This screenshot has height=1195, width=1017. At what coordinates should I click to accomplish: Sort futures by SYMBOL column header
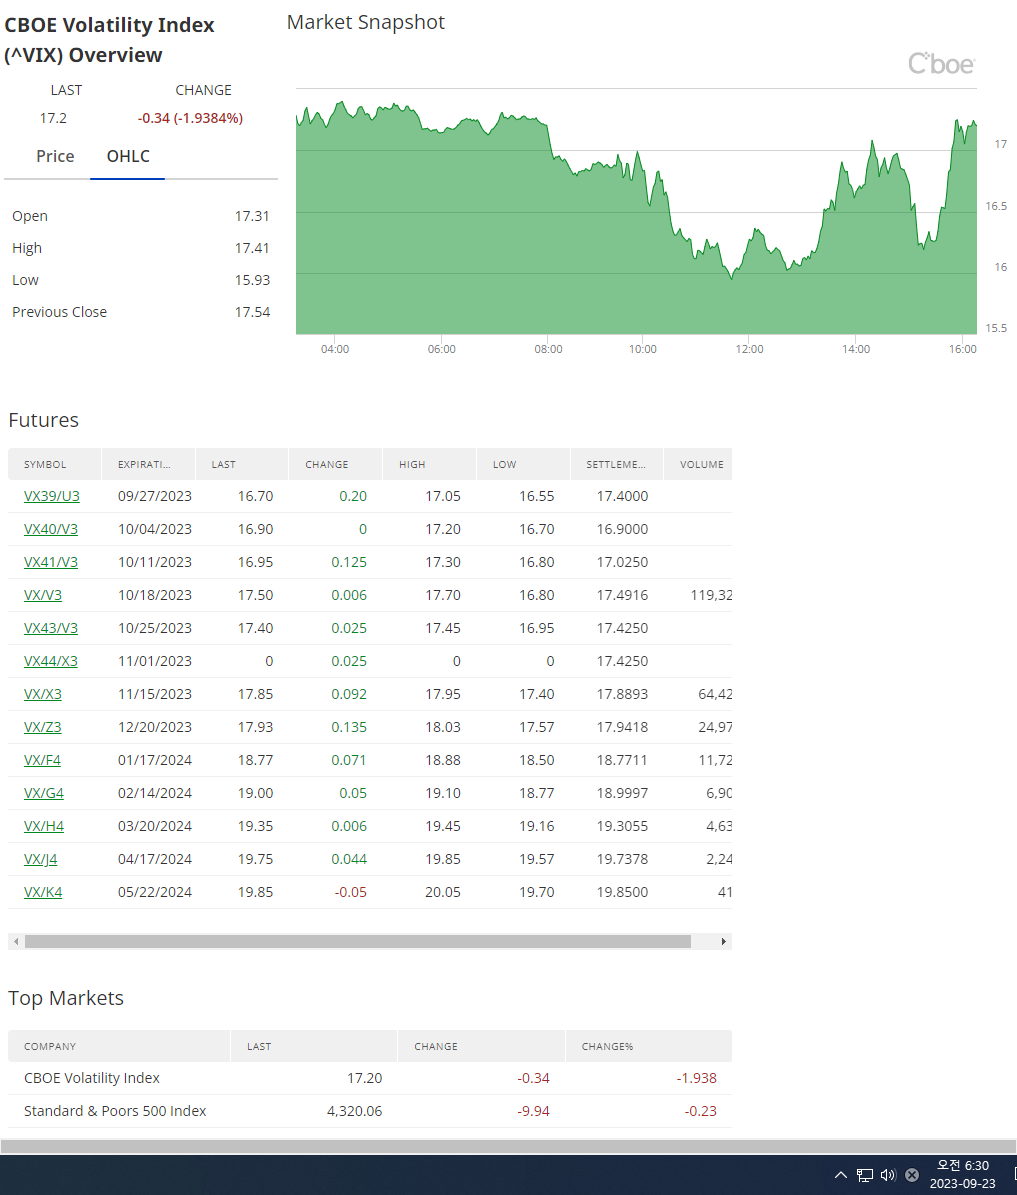pyautogui.click(x=54, y=464)
